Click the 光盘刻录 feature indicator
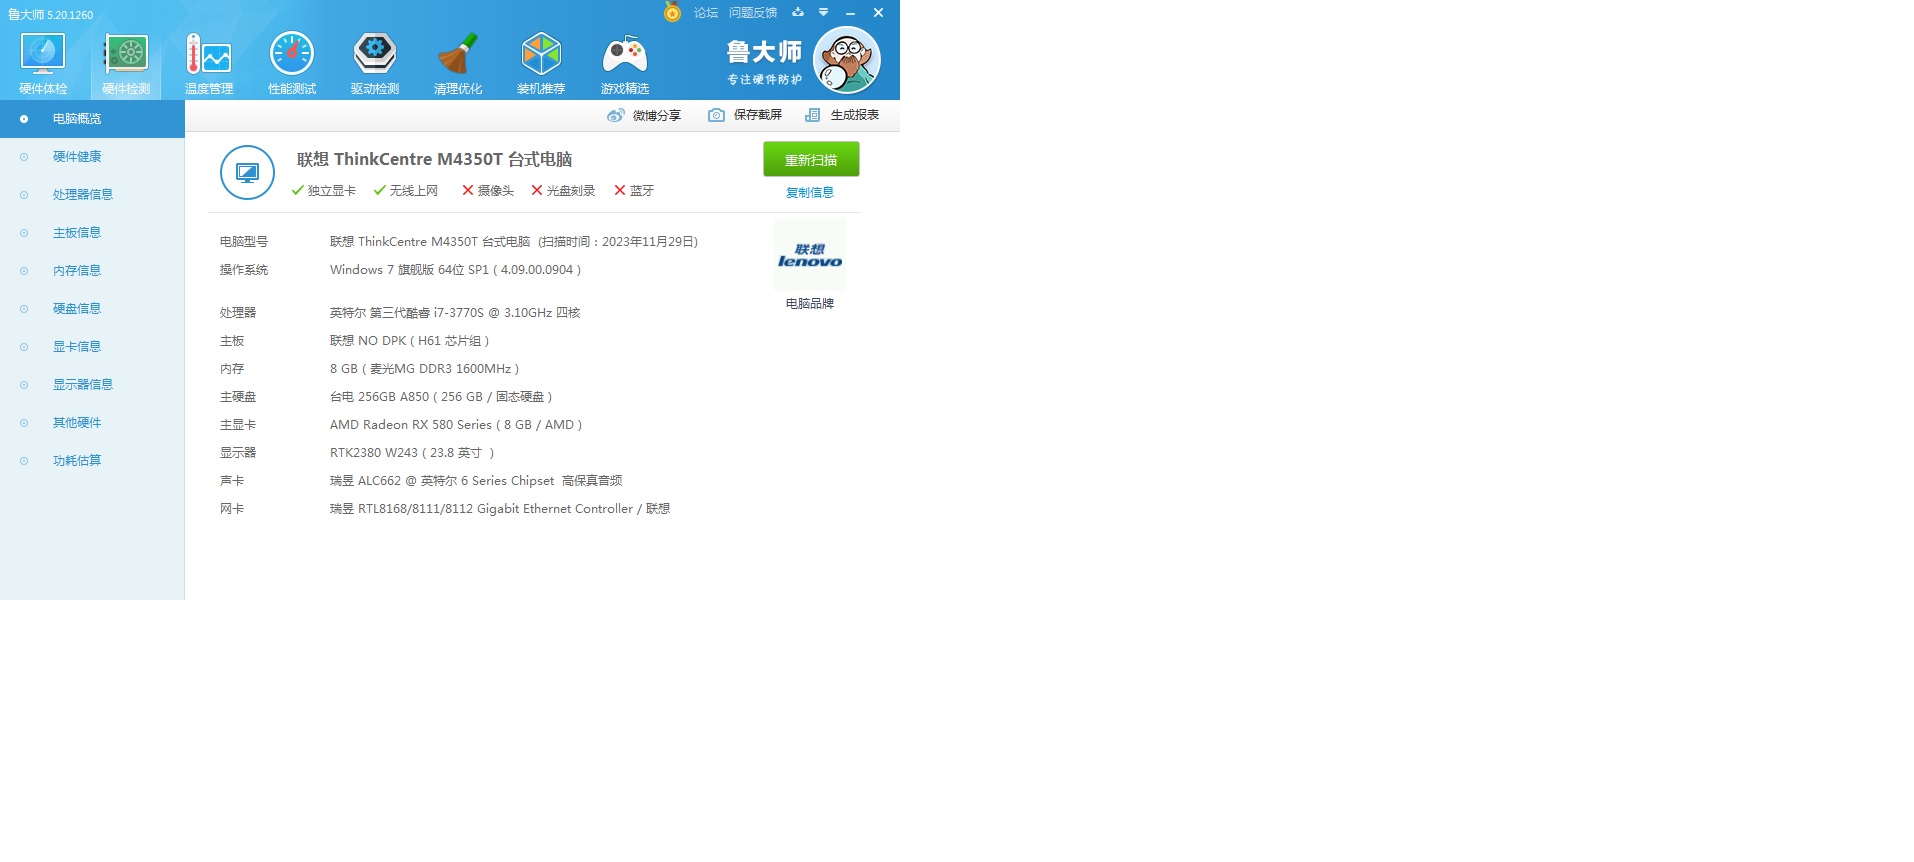Image resolution: width=1914 pixels, height=862 pixels. click(563, 190)
